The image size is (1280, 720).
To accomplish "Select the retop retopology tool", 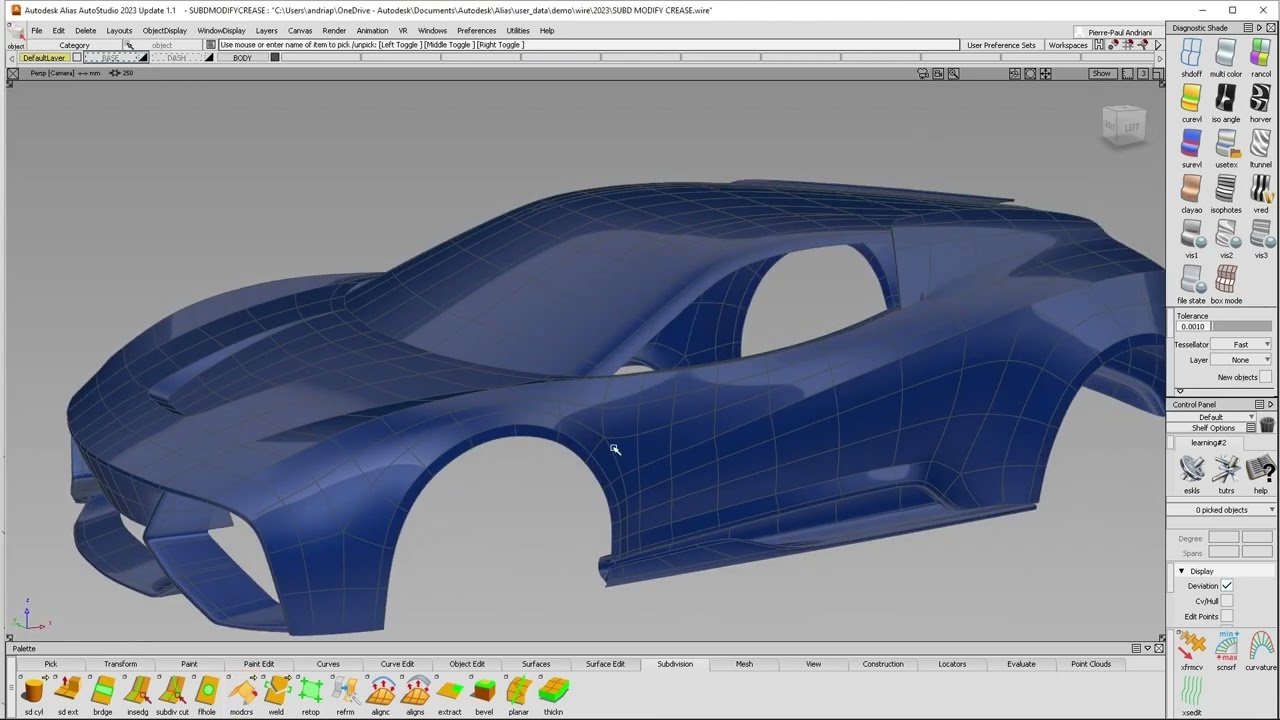I will click(x=311, y=690).
